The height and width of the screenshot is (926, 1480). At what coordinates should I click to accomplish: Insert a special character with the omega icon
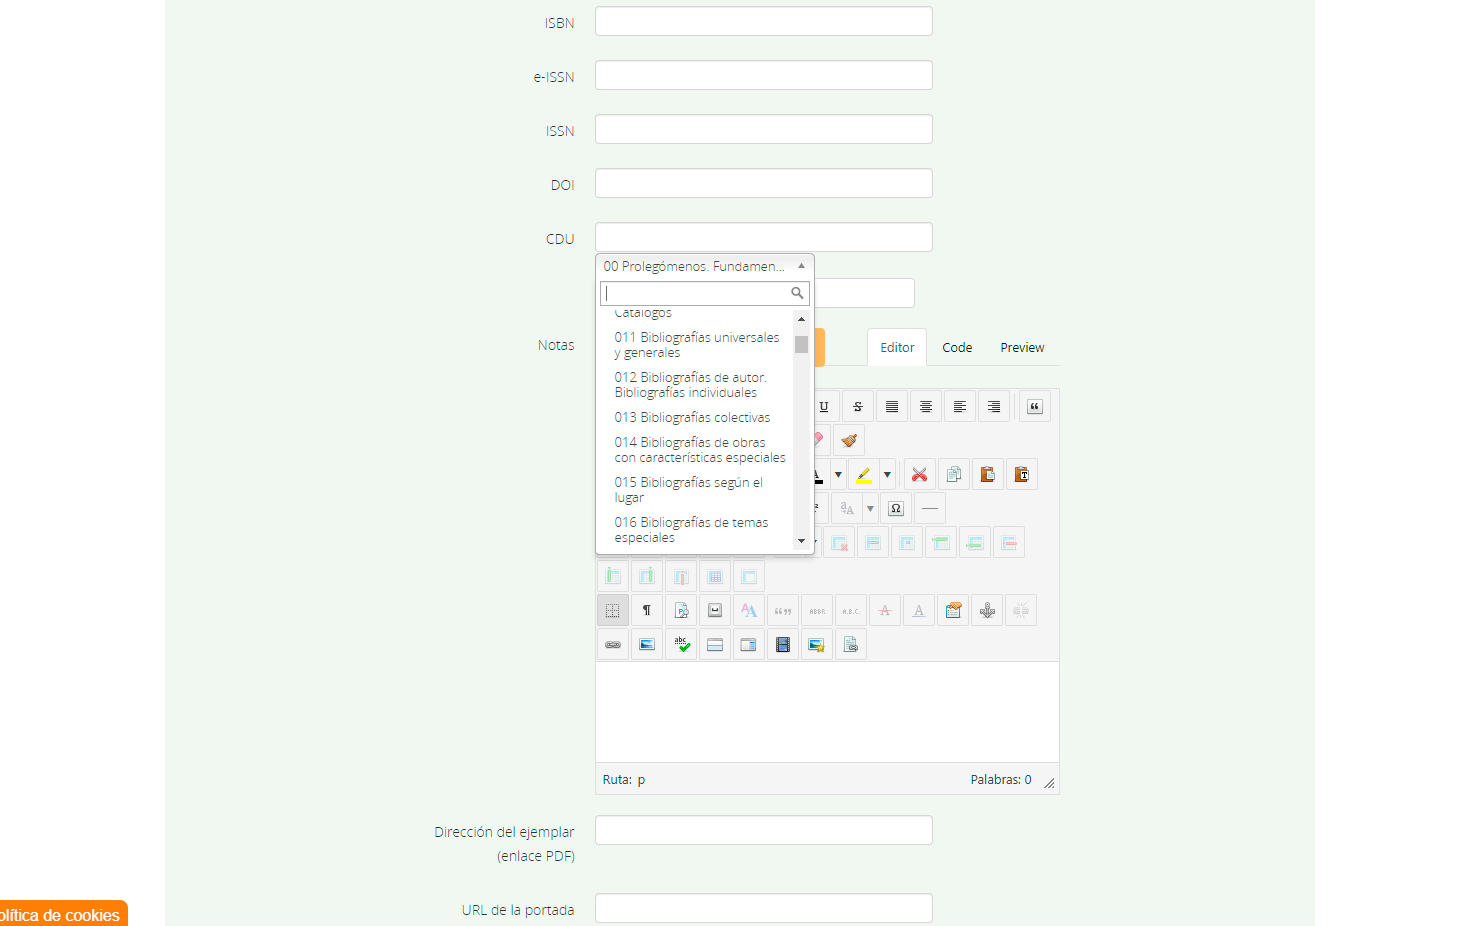896,509
